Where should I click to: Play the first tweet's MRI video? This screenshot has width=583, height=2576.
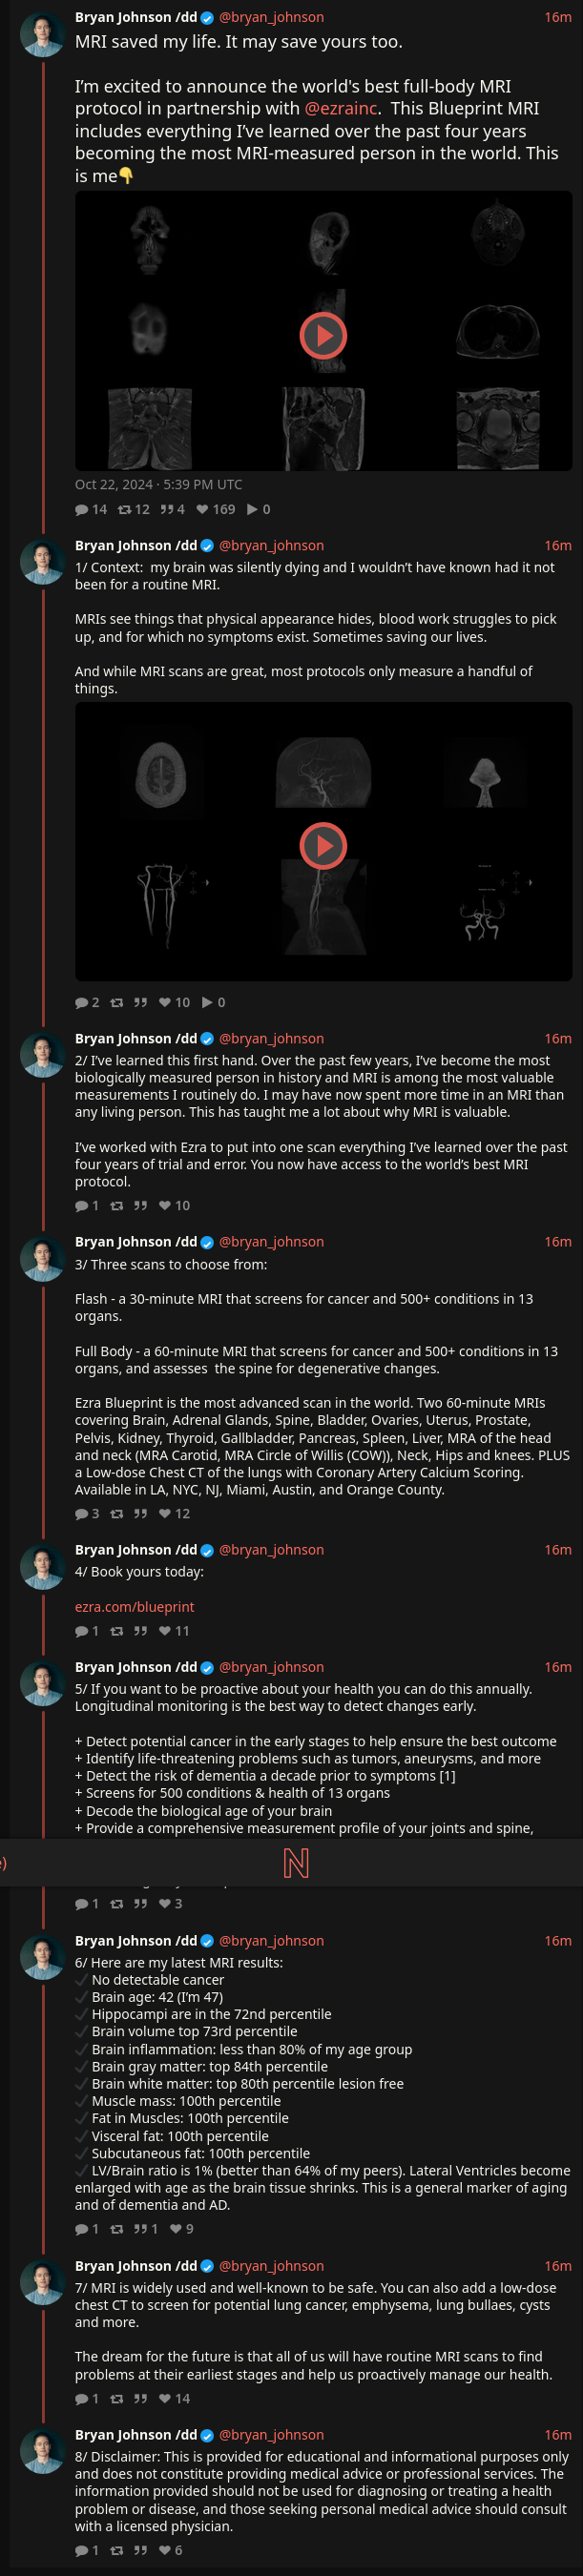[323, 336]
